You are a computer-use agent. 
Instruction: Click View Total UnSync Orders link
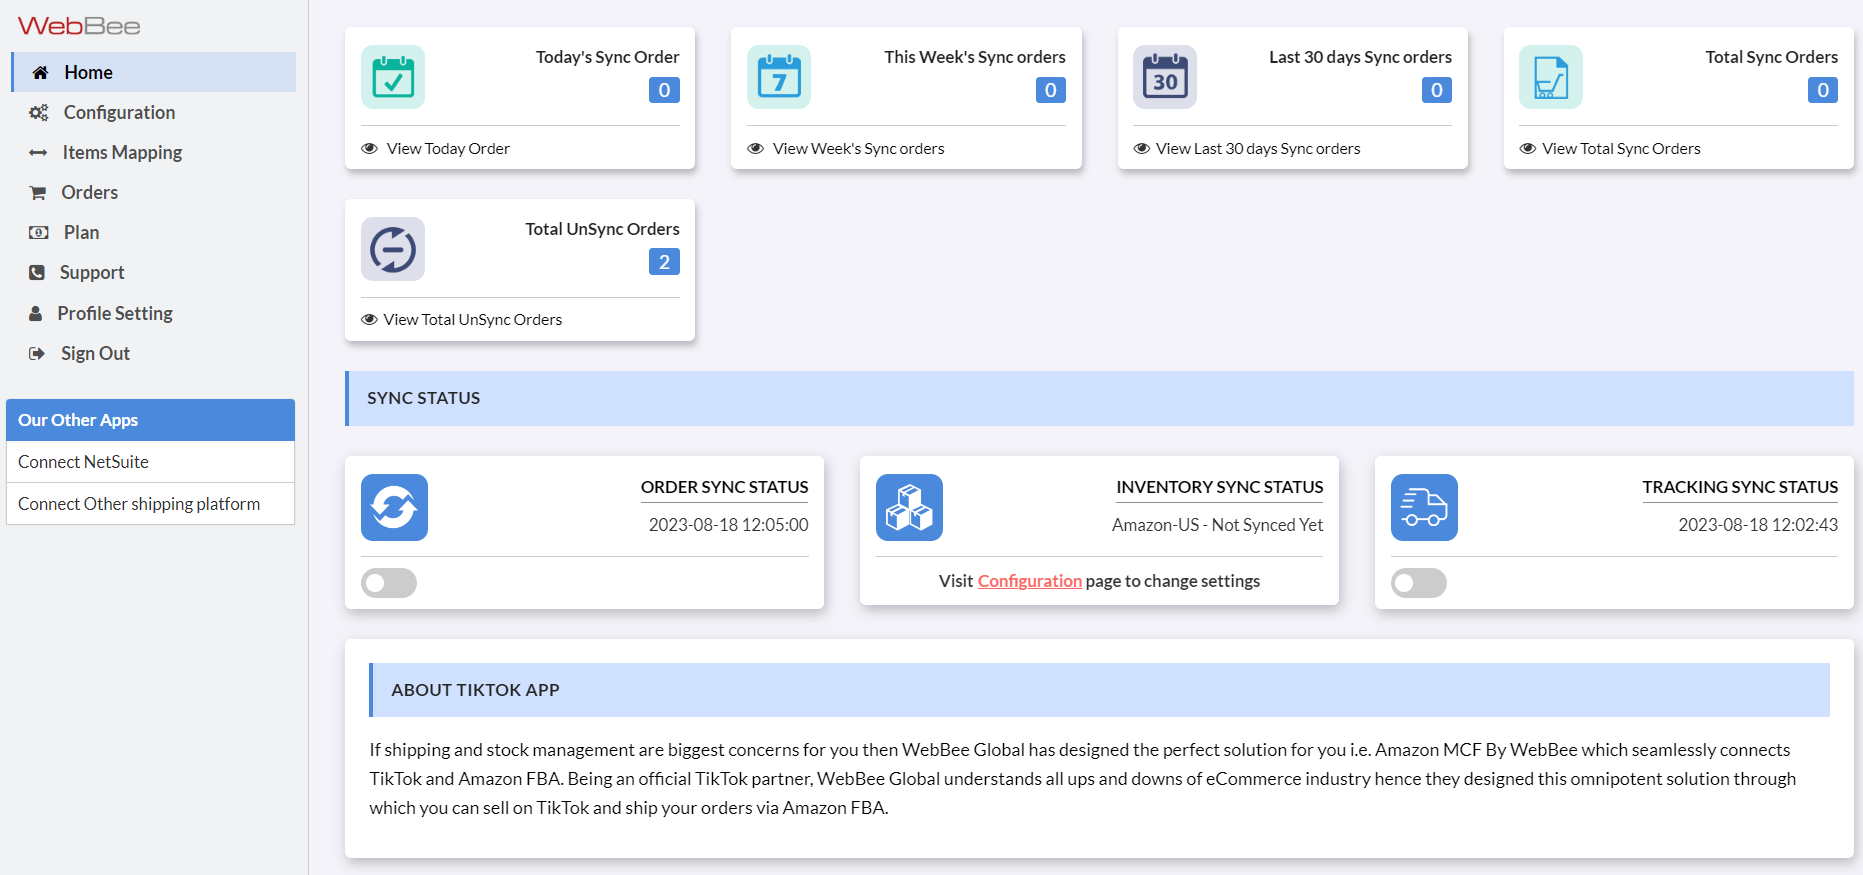tap(472, 320)
